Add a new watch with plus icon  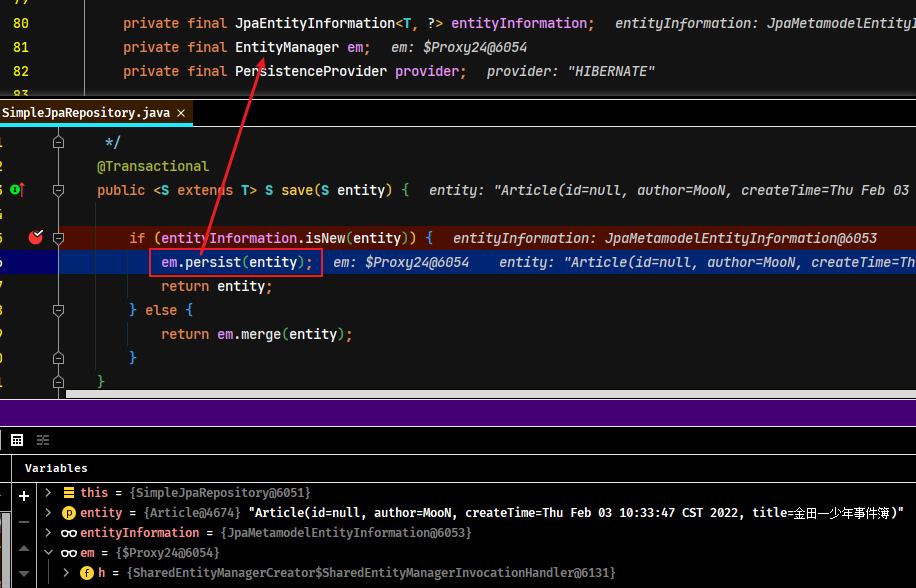click(x=24, y=496)
